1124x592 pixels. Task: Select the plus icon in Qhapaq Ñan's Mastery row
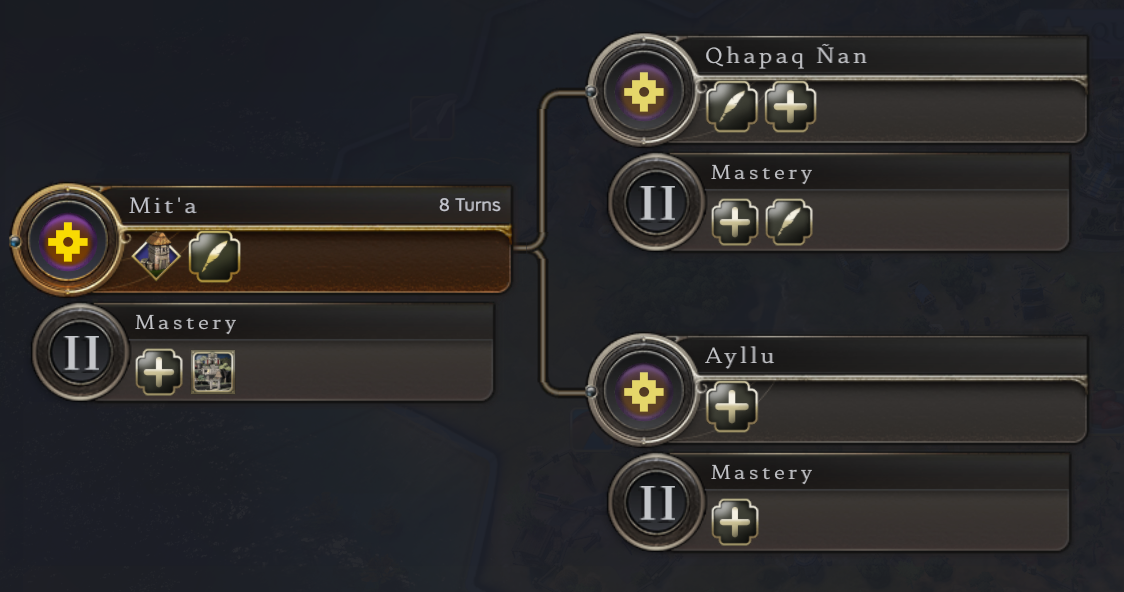click(x=735, y=222)
